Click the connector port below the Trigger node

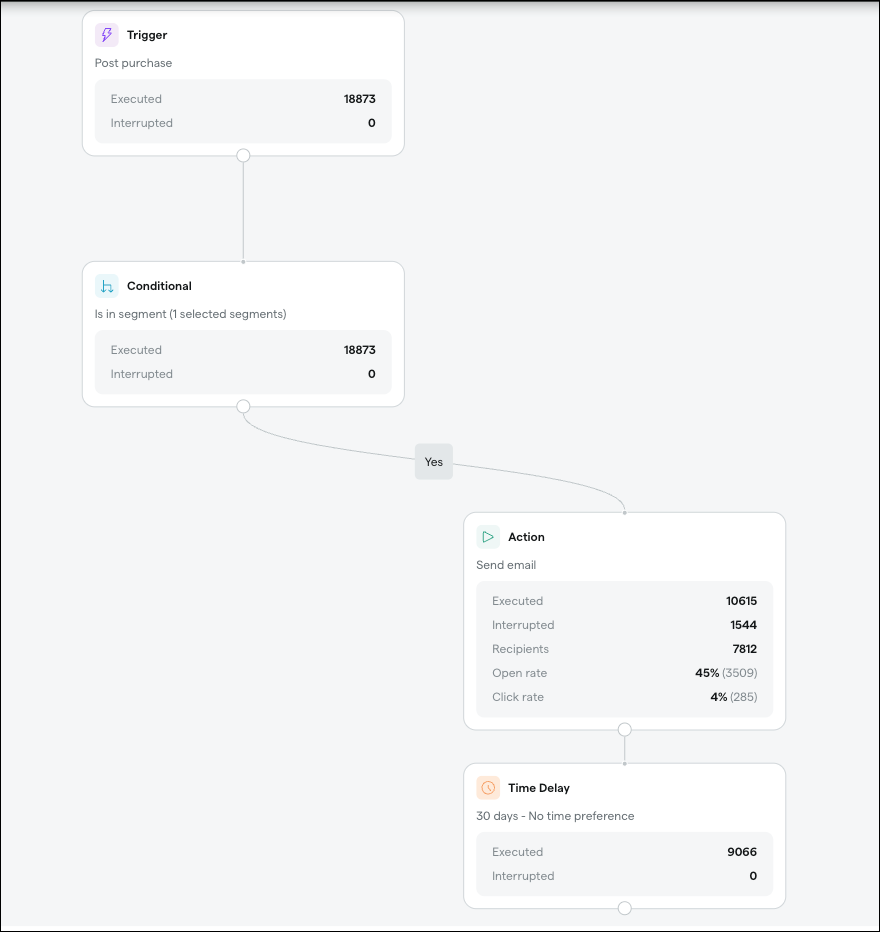click(x=243, y=155)
